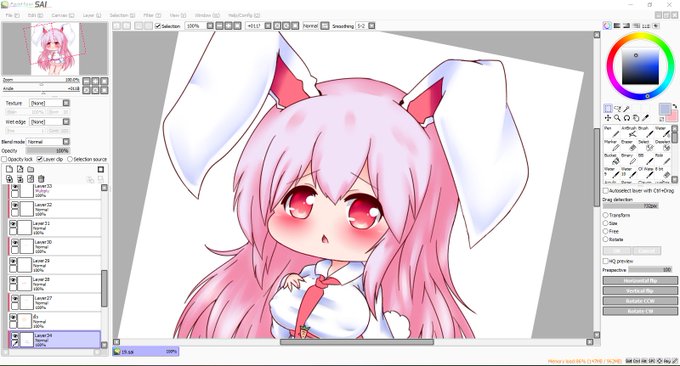Delete the selected layer with trash icon
Viewport: 680px width, 366px height.
(x=41, y=179)
